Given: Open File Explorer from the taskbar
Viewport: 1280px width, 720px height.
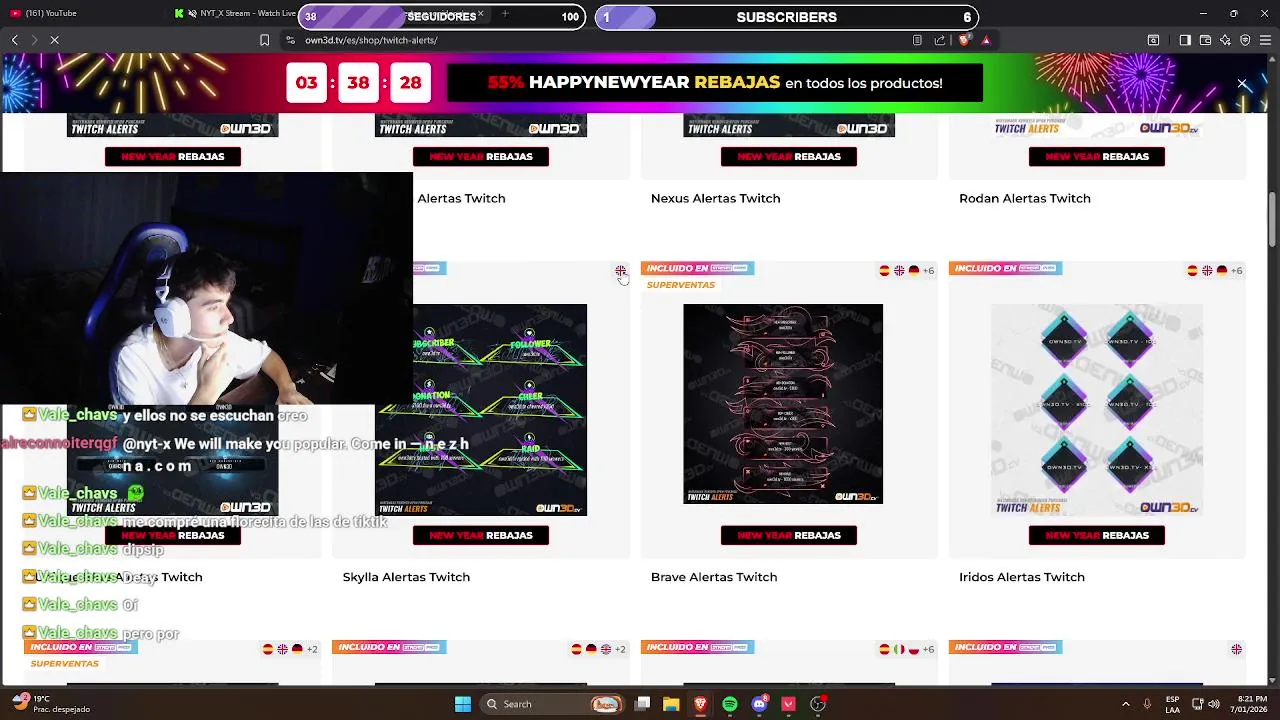Looking at the screenshot, I should (x=671, y=704).
